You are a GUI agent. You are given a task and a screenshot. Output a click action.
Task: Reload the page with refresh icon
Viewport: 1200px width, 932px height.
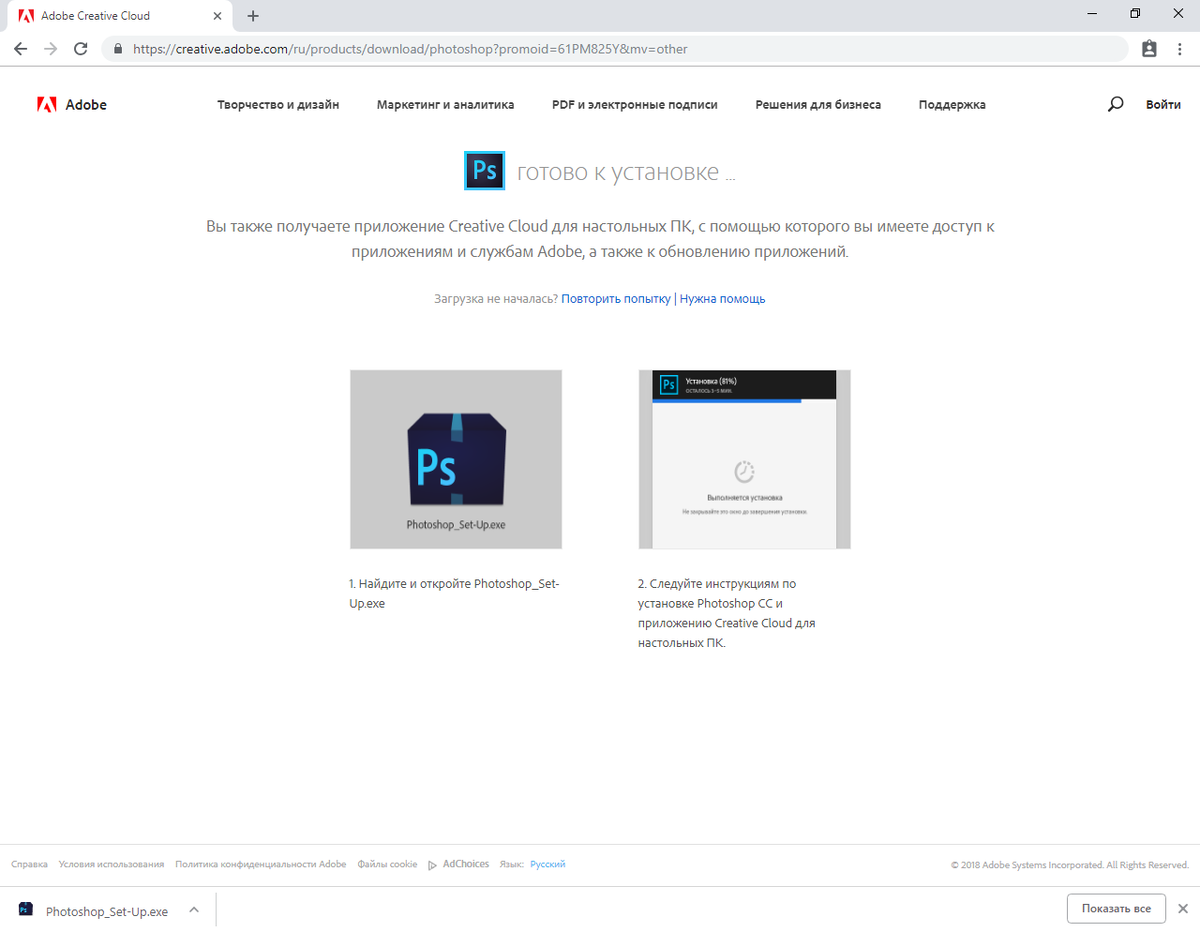point(81,48)
